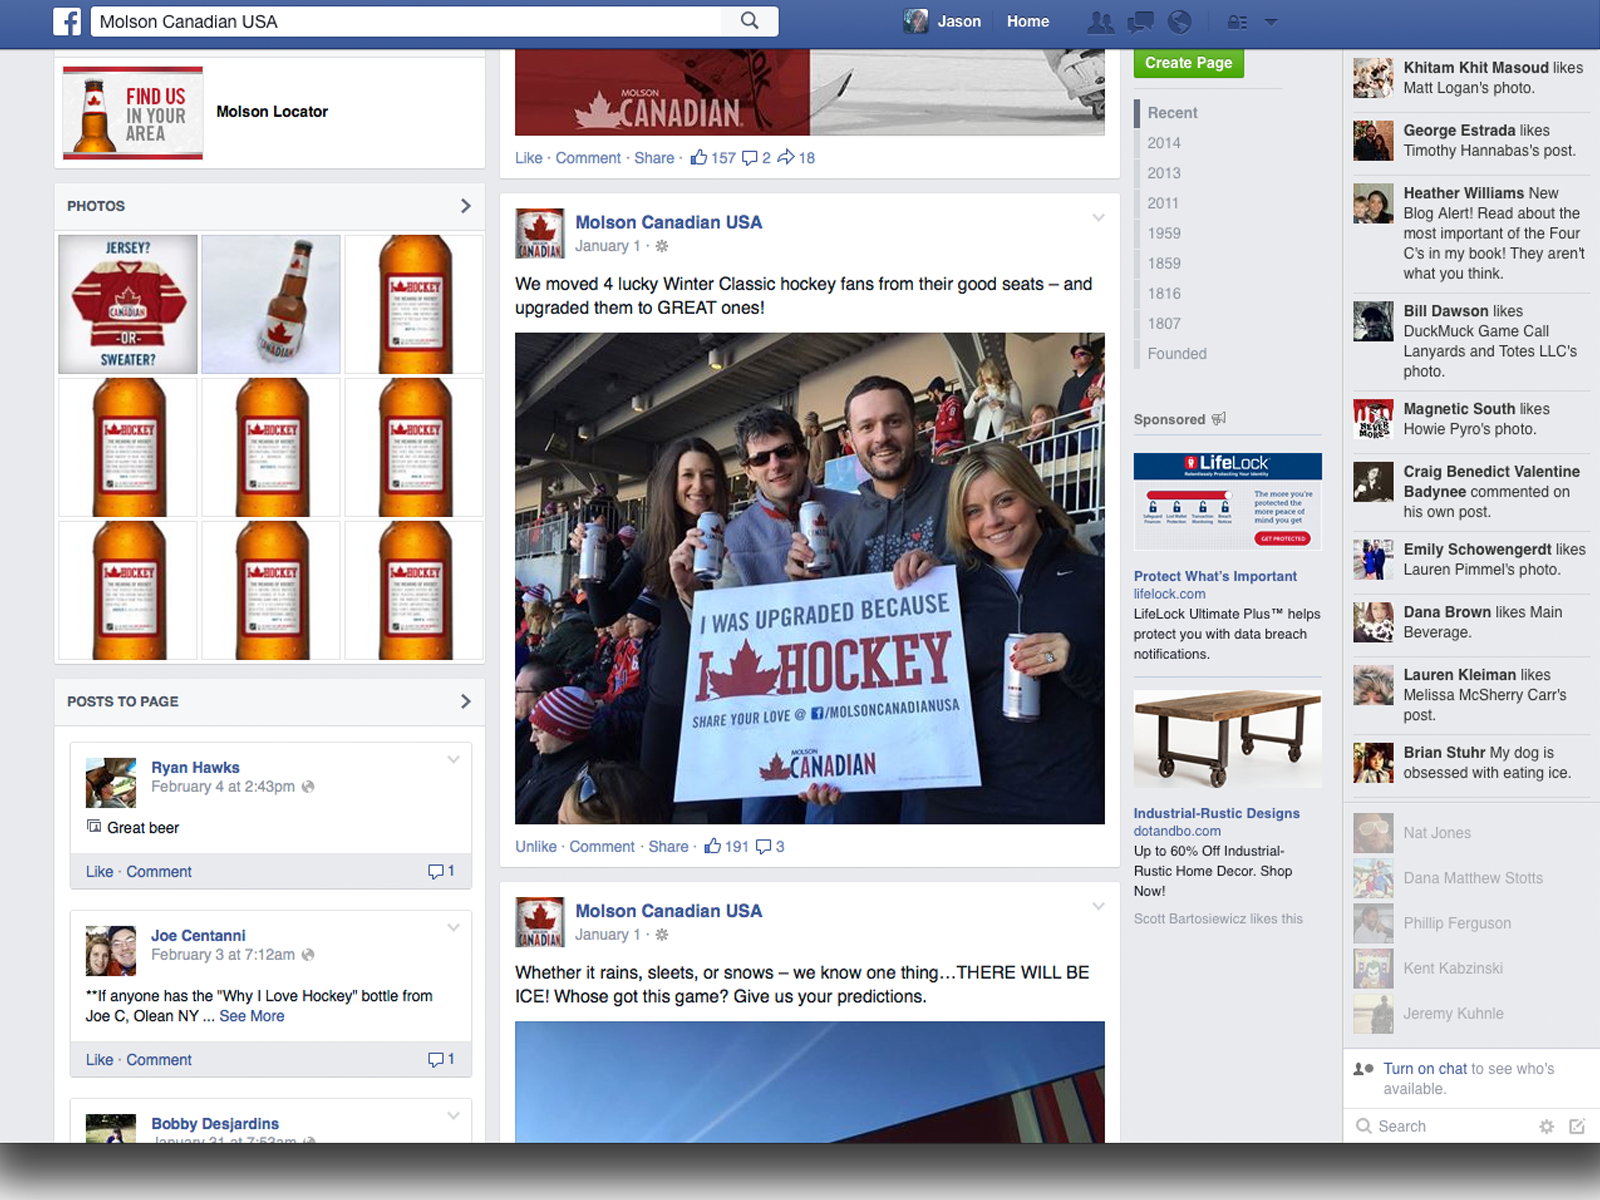Click Joe Centanni profile picture

click(111, 951)
